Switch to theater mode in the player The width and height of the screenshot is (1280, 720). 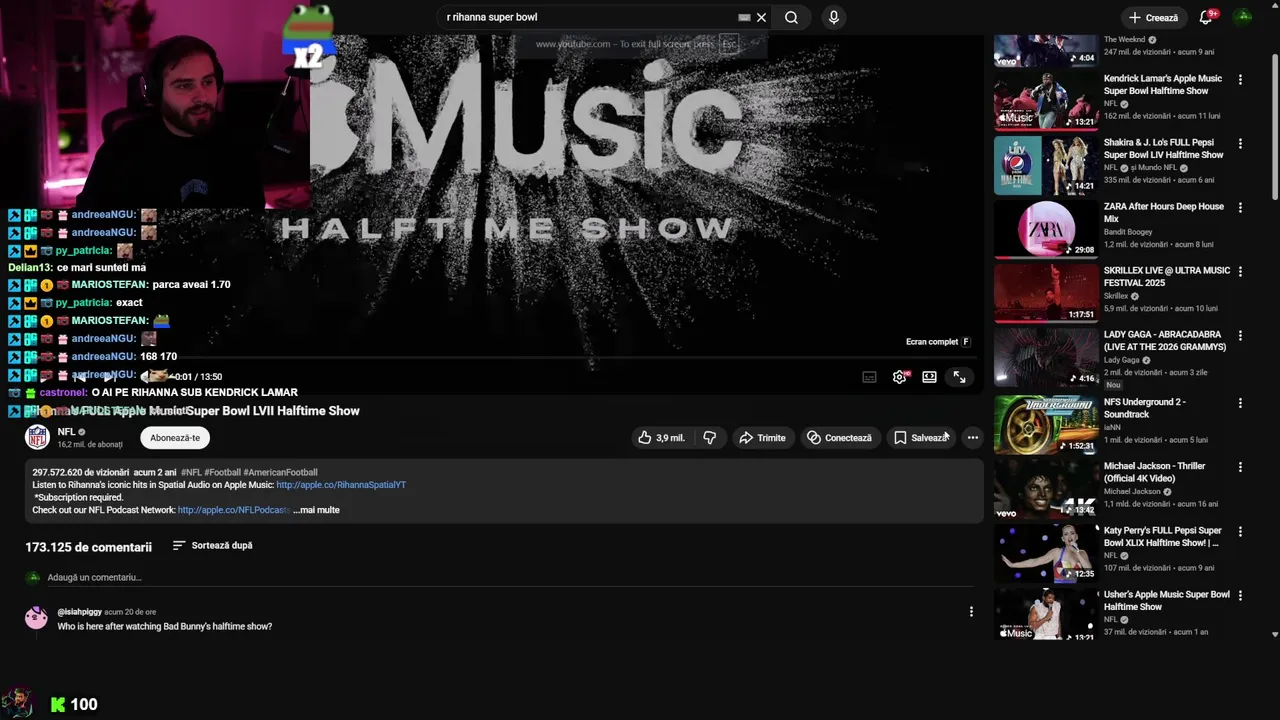point(929,377)
